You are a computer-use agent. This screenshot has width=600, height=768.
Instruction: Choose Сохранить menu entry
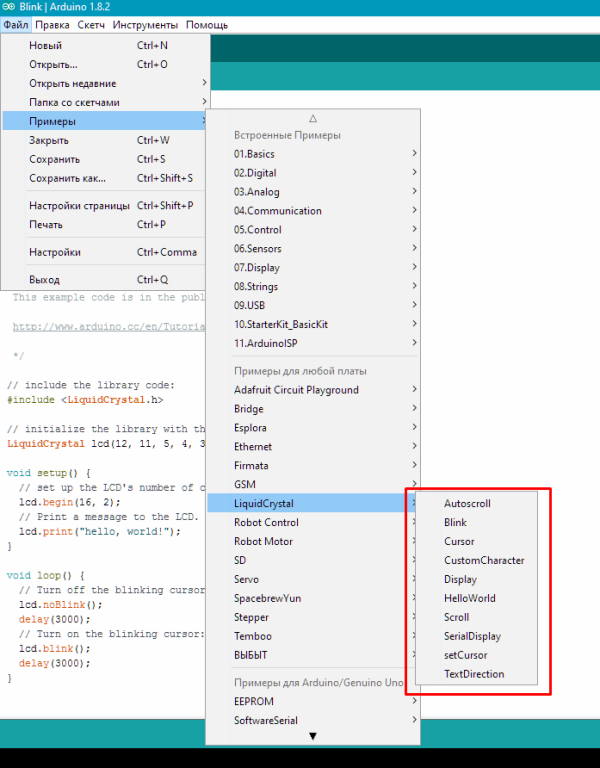pos(106,159)
